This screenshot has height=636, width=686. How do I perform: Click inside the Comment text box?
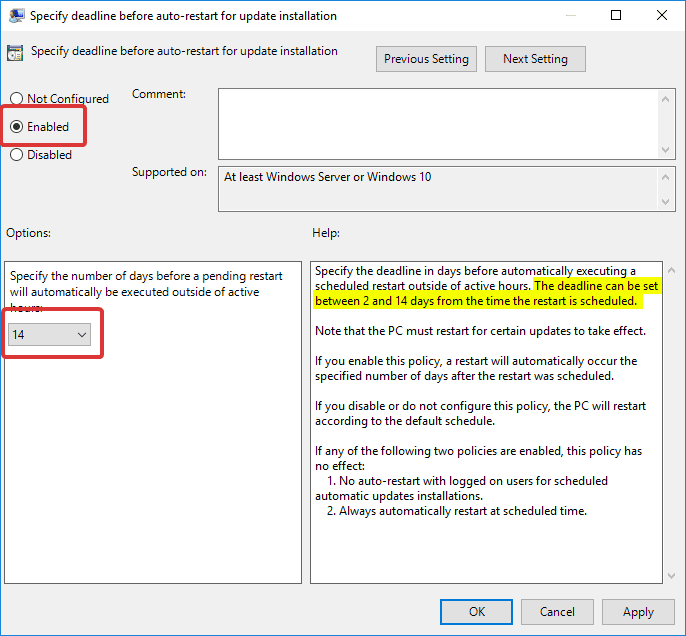point(438,124)
